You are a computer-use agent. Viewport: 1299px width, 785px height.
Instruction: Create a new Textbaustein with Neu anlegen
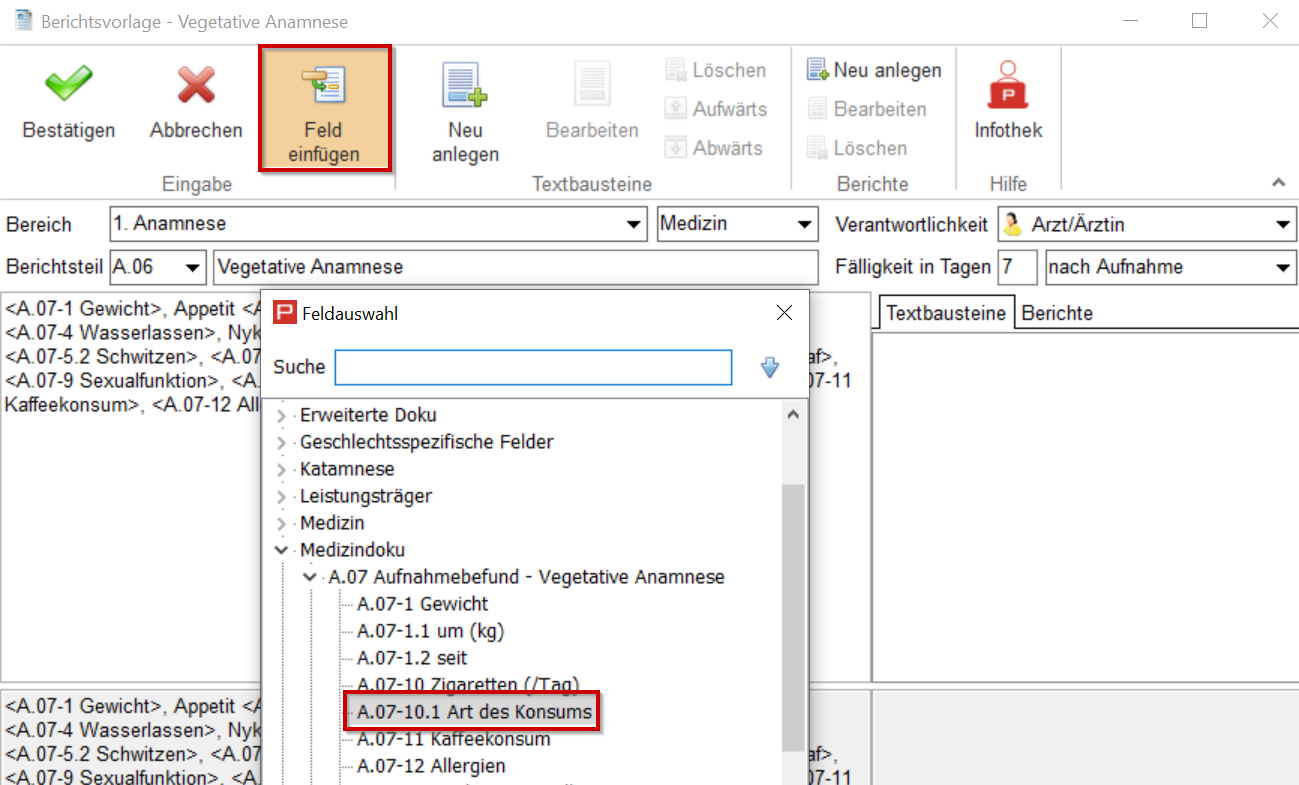[465, 87]
